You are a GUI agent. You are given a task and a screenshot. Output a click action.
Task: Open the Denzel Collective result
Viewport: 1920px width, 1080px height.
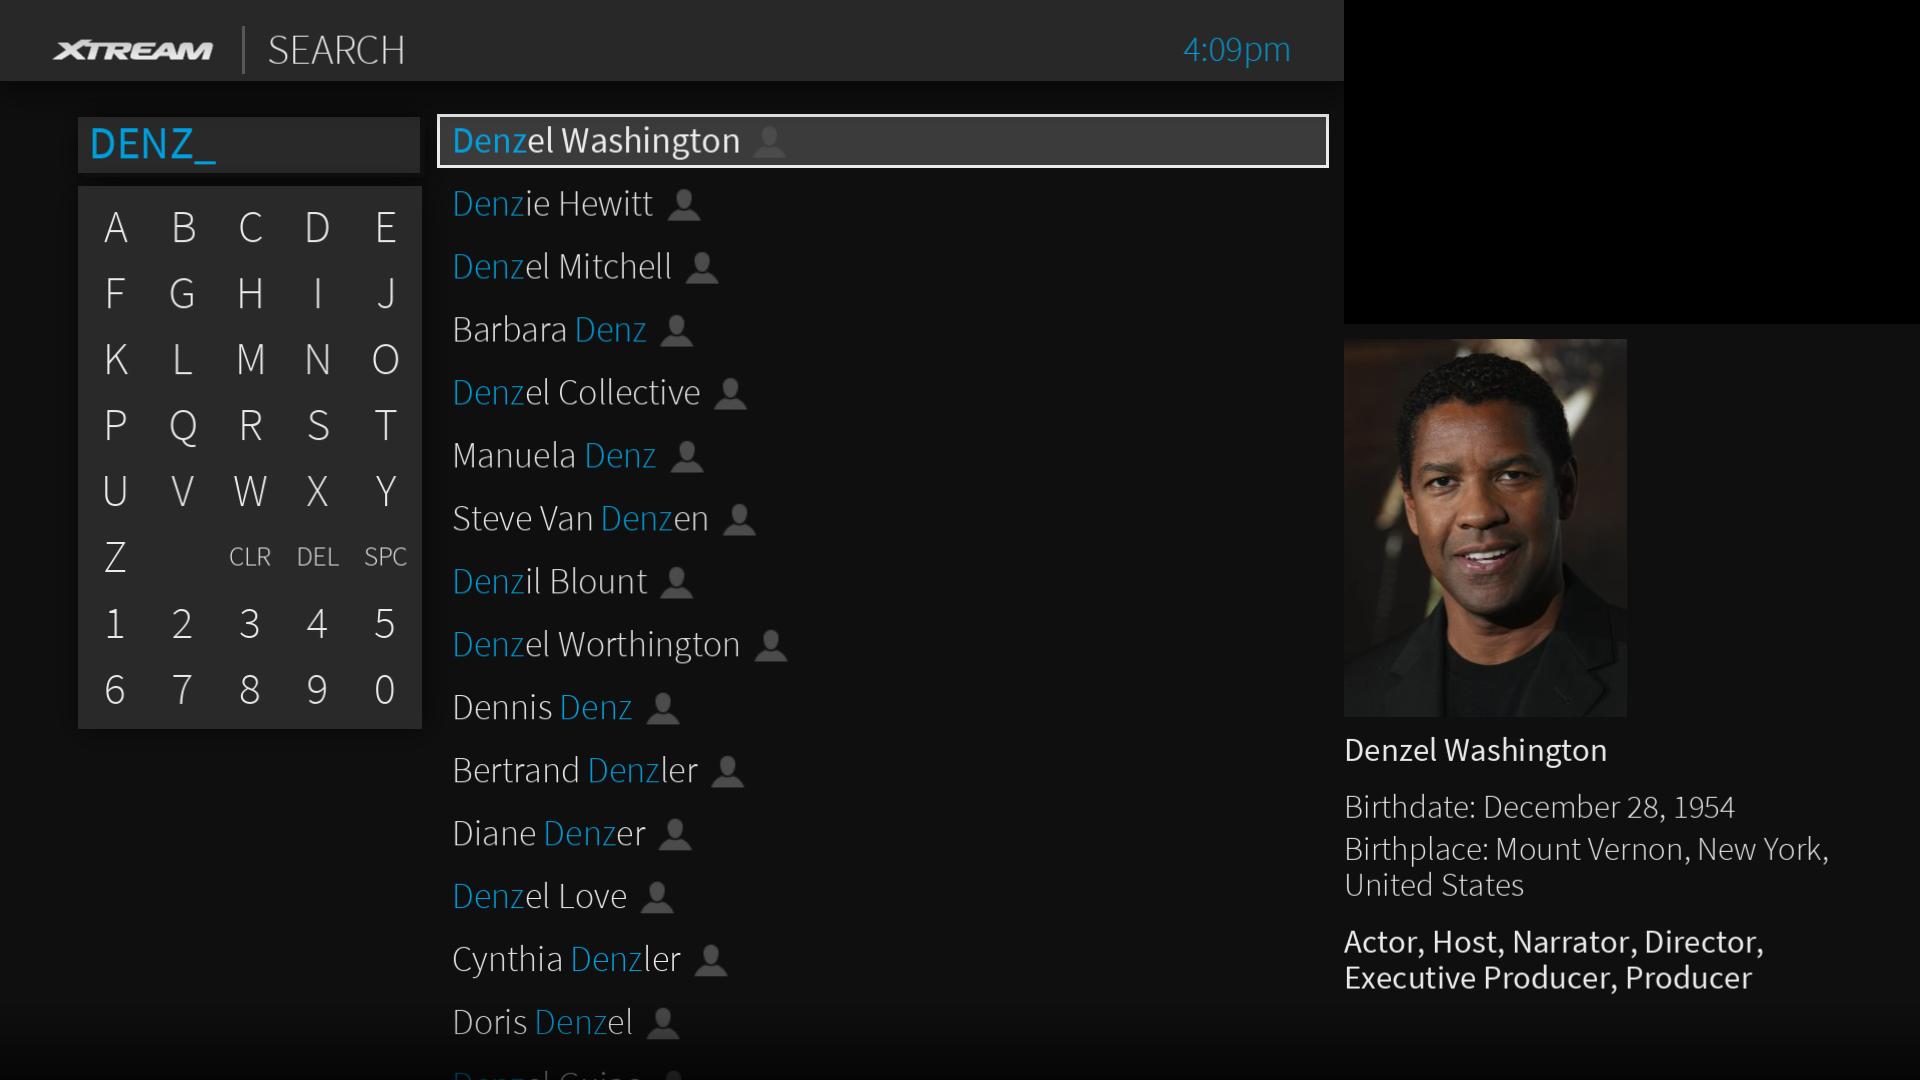[883, 393]
